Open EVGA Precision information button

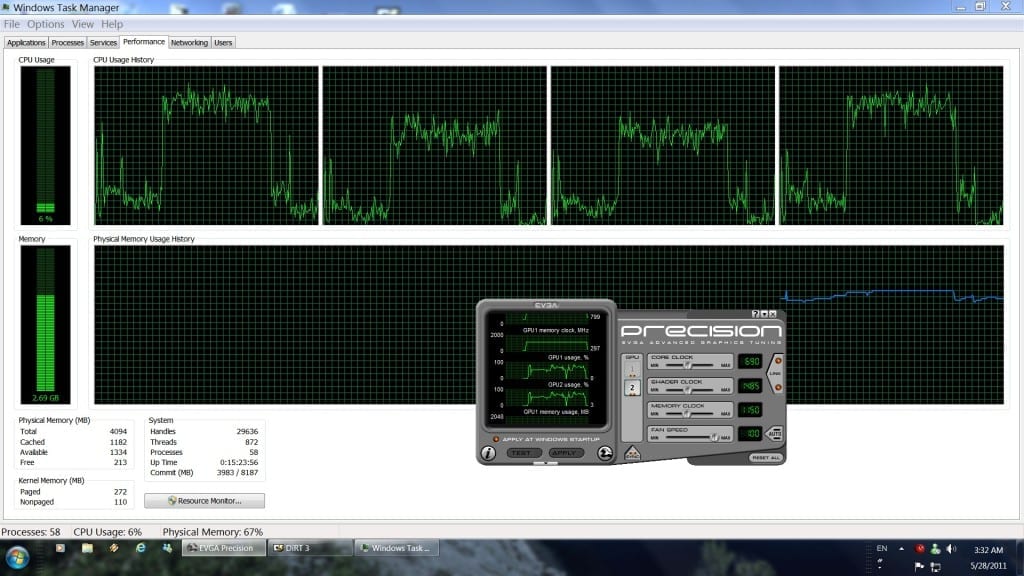(488, 453)
